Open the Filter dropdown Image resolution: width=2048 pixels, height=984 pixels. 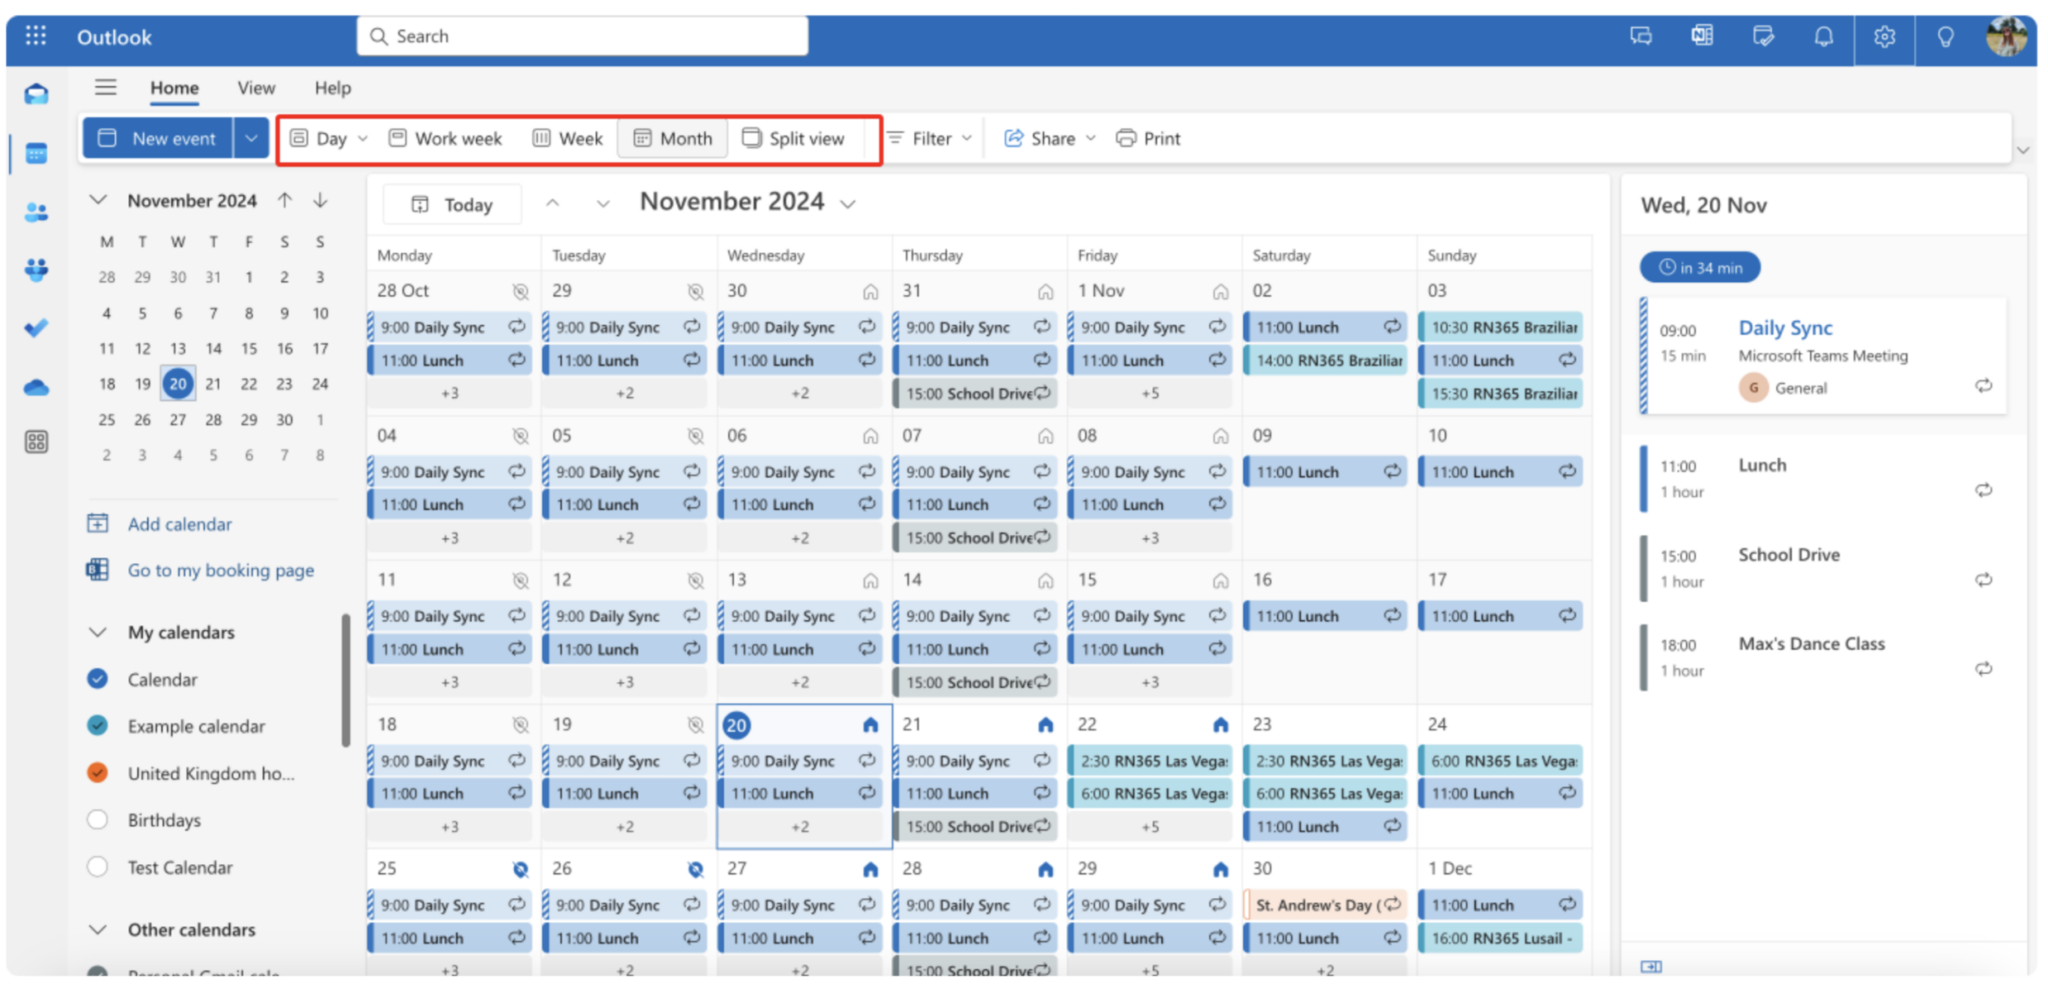(929, 138)
